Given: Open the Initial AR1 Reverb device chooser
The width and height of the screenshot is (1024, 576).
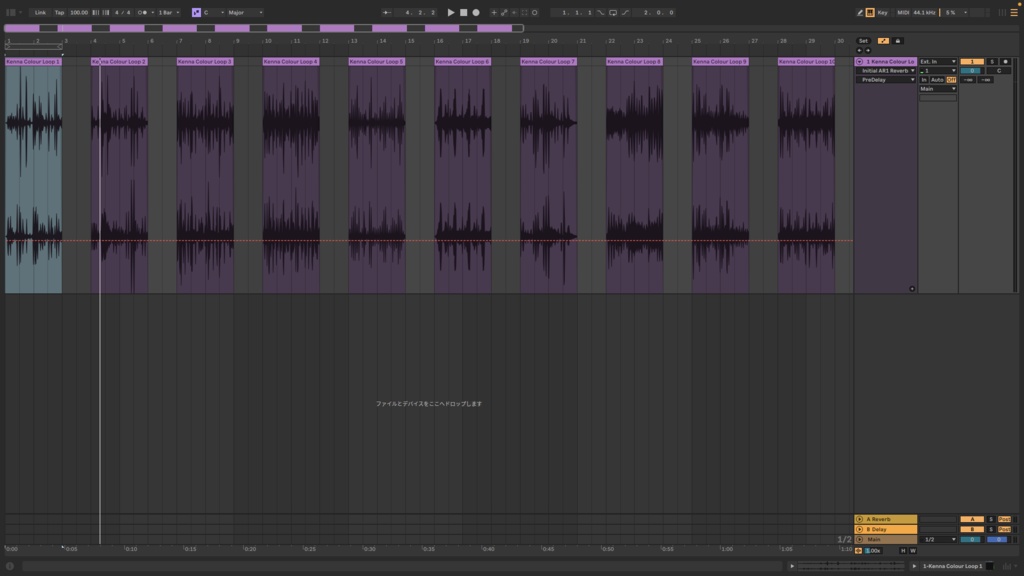Looking at the screenshot, I should [886, 71].
